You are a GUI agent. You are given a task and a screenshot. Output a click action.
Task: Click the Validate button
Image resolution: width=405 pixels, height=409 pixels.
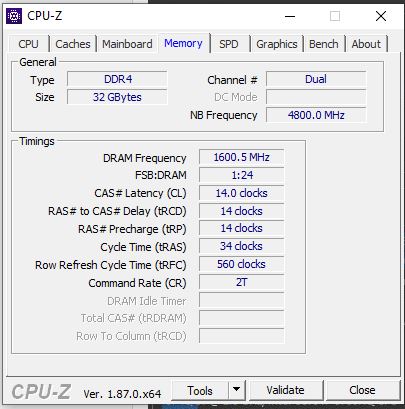click(x=286, y=390)
